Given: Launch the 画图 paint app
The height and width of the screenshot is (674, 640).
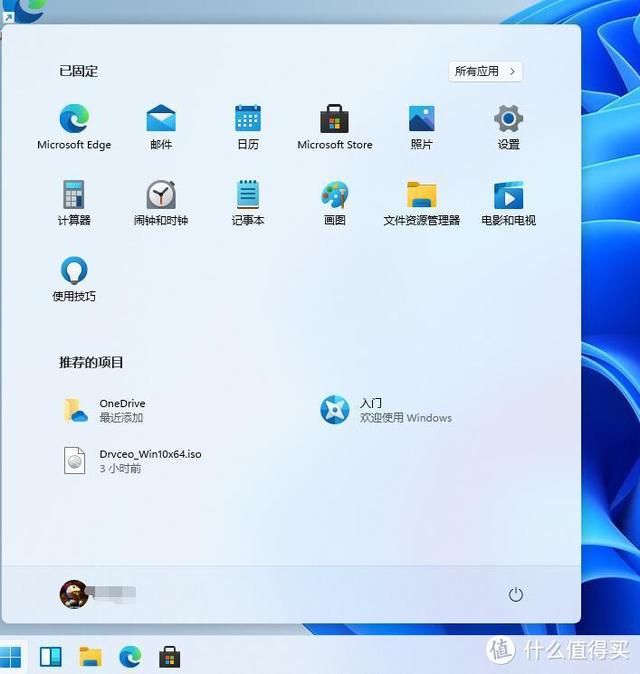Looking at the screenshot, I should pos(334,202).
